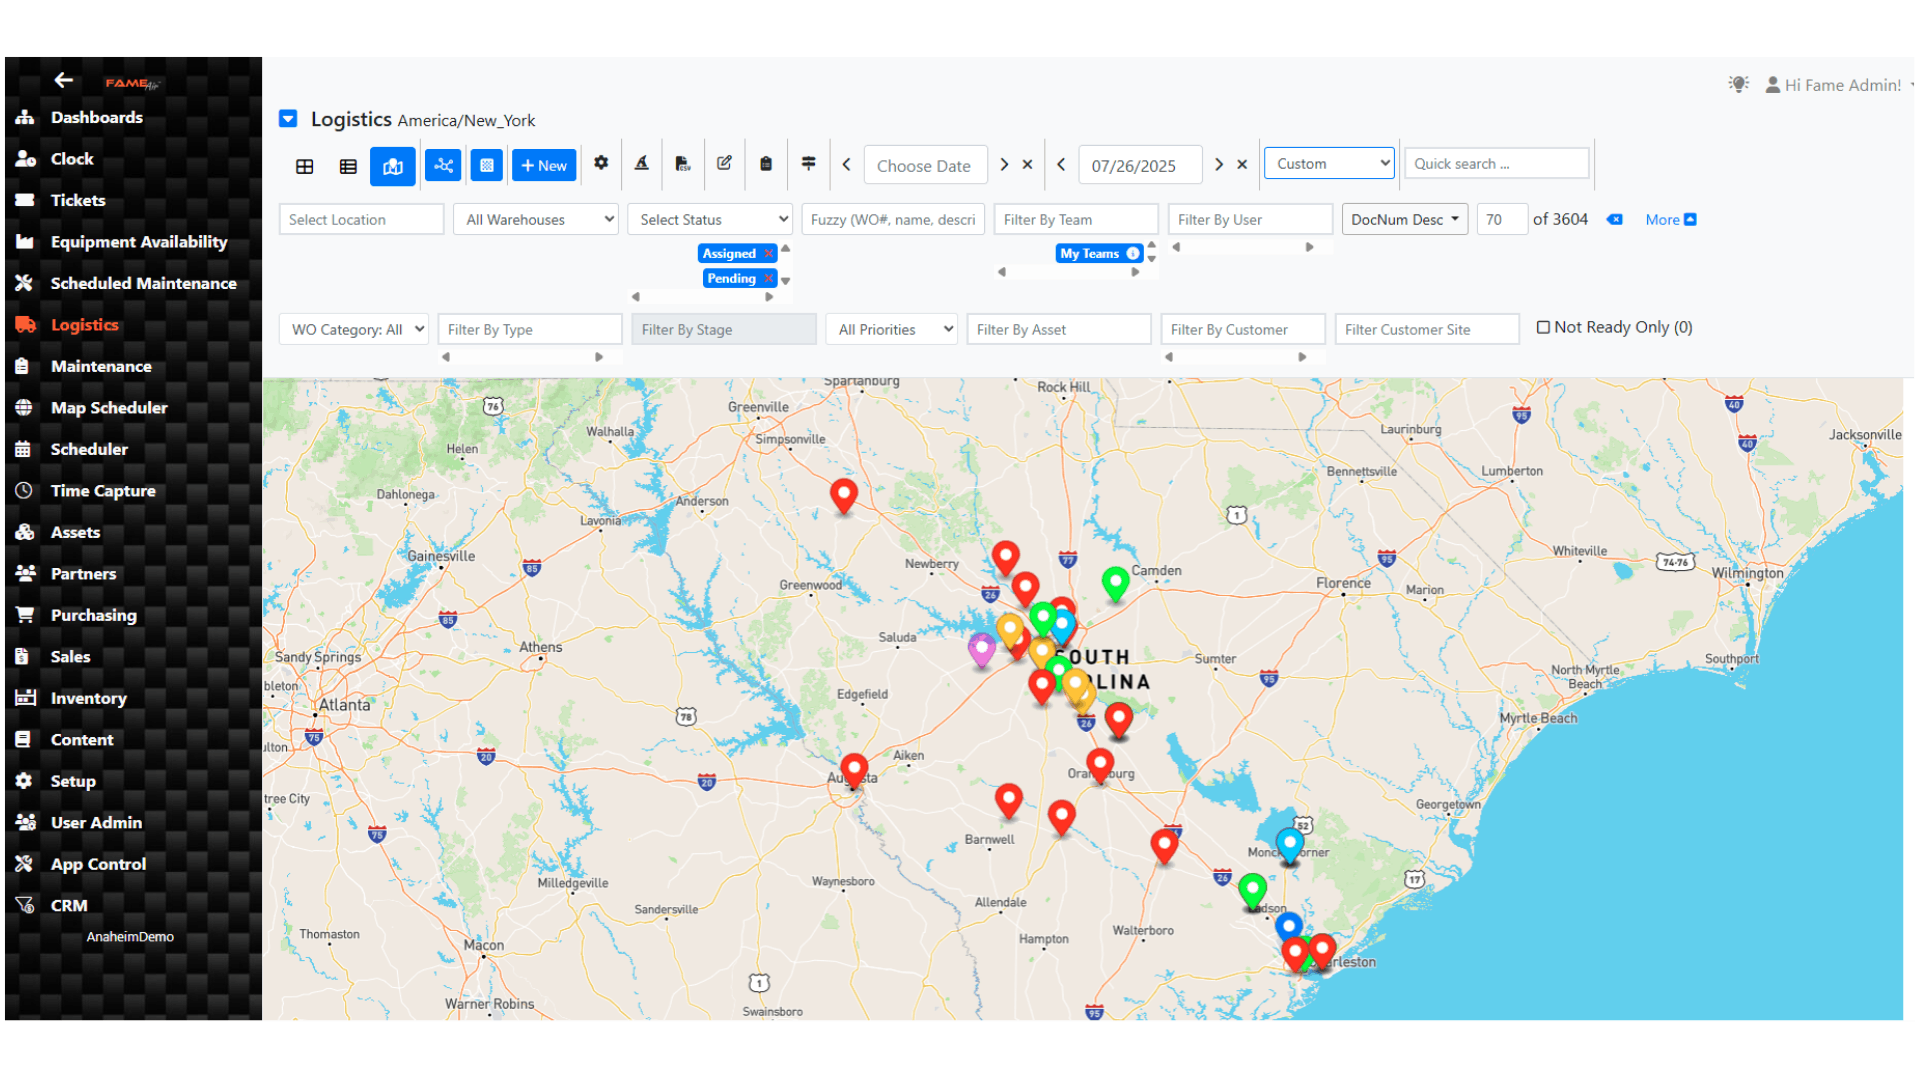
Task: Switch to the list table view icon
Action: tap(348, 166)
